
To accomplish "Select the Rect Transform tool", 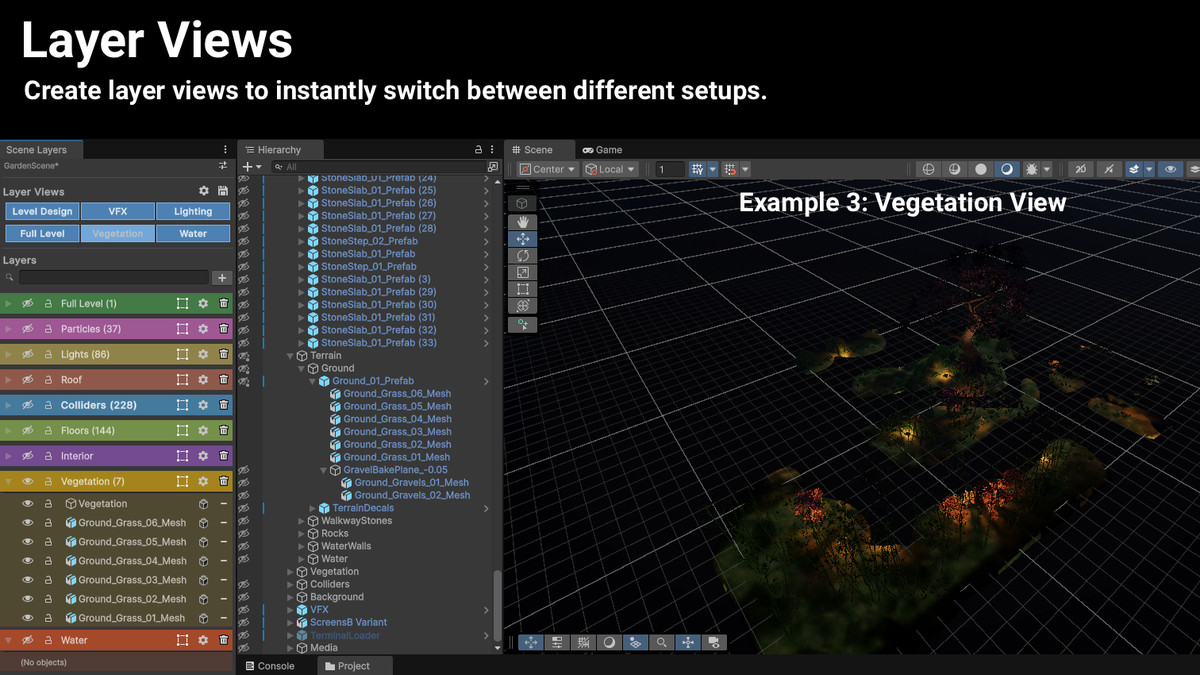I will click(x=523, y=288).
